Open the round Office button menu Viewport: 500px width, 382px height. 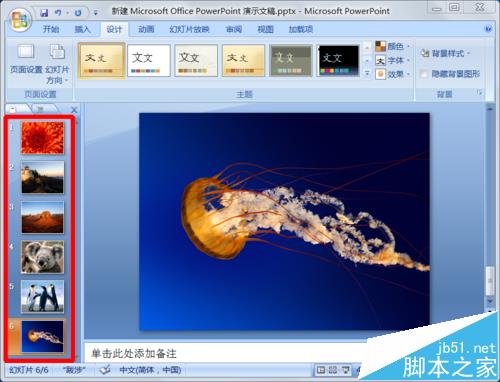pos(20,19)
